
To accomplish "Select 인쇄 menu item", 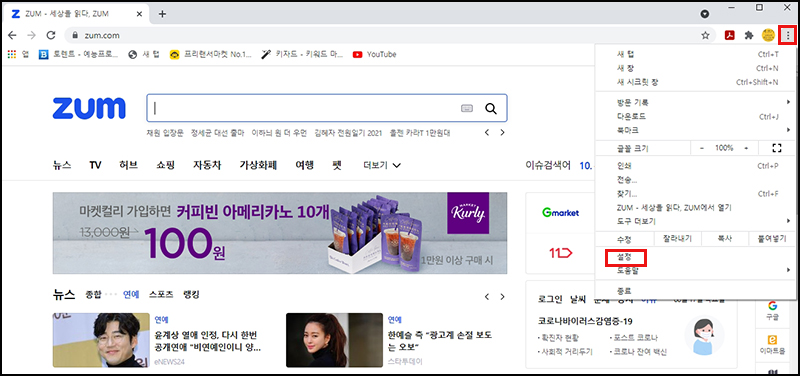I will [695, 166].
